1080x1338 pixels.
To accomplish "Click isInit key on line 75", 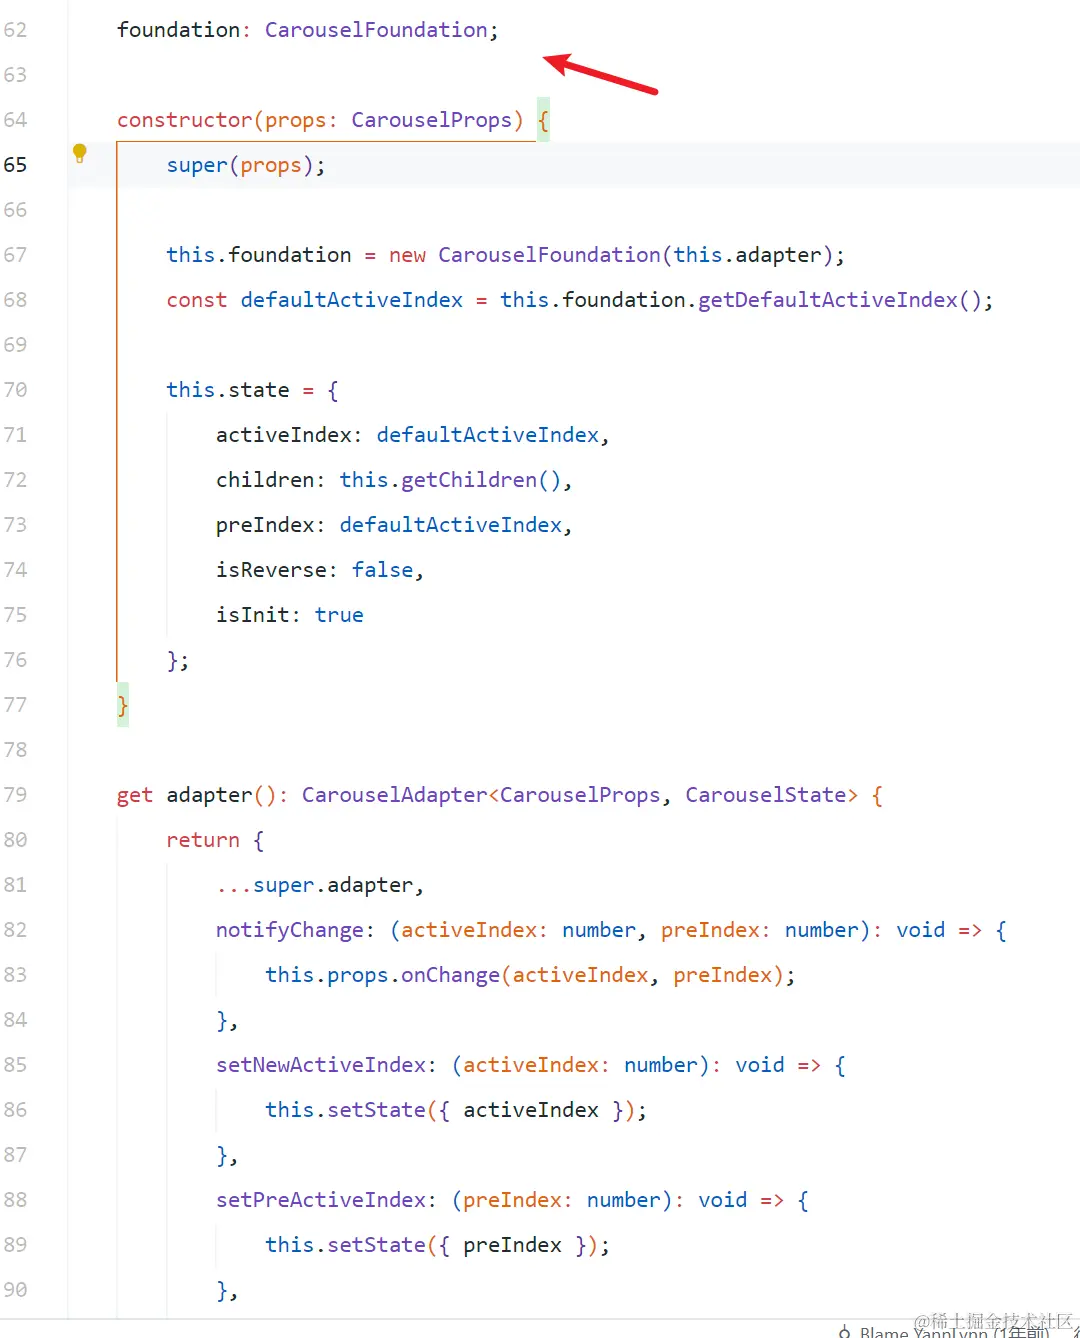I will (253, 615).
